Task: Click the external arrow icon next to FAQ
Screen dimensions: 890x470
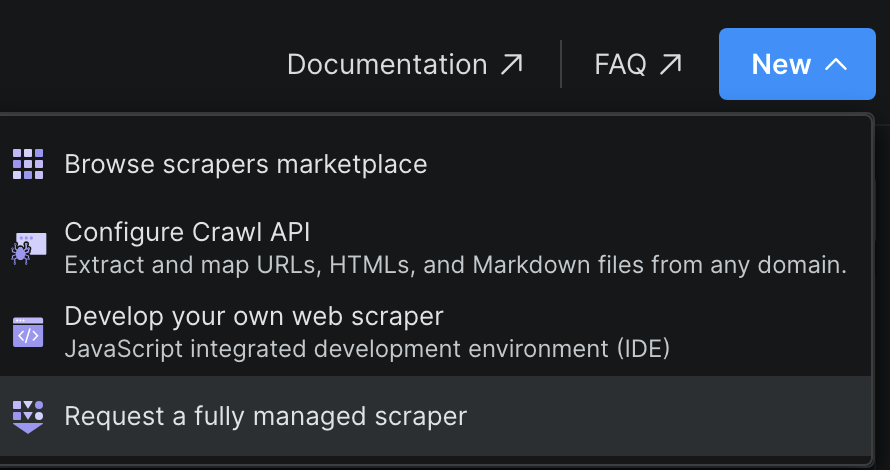Action: tap(670, 65)
